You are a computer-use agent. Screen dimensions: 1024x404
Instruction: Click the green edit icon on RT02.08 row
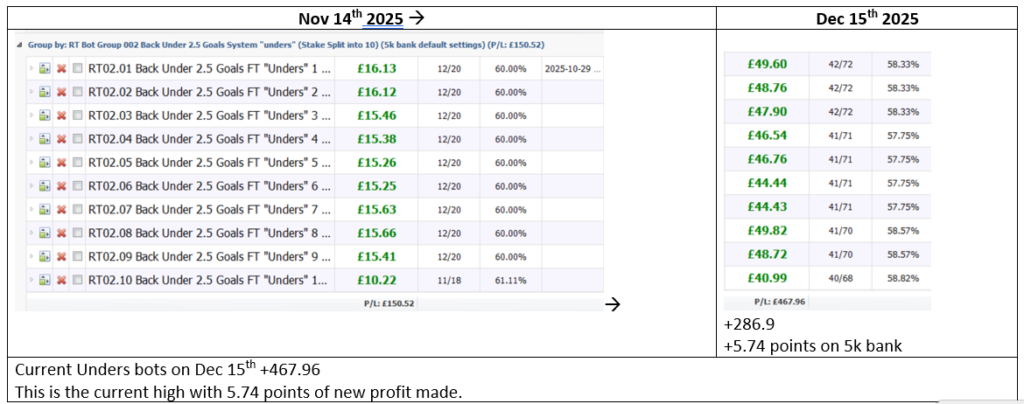coord(44,233)
